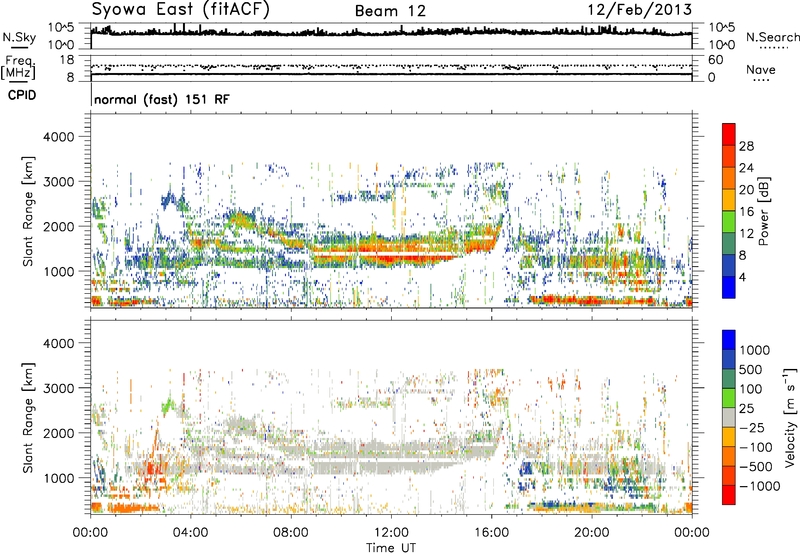Select the '-1000' label on Velocity colorbar
The width and height of the screenshot is (800, 554).
click(760, 486)
